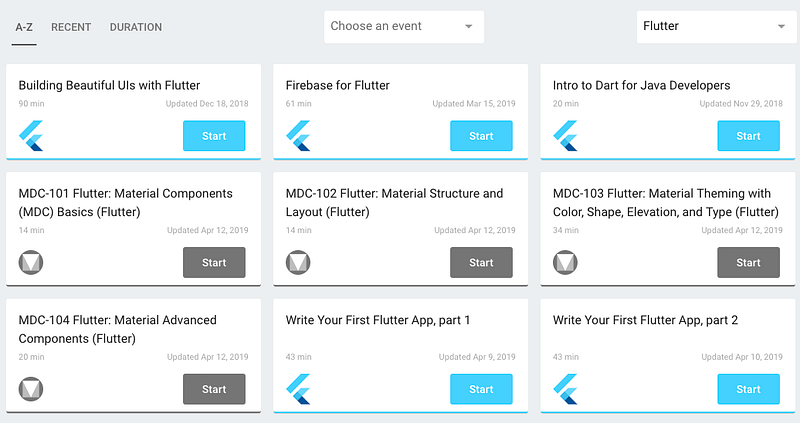Click Flutter logo on First Flutter App part 1
Viewport: 800px width, 423px height.
tap(299, 389)
